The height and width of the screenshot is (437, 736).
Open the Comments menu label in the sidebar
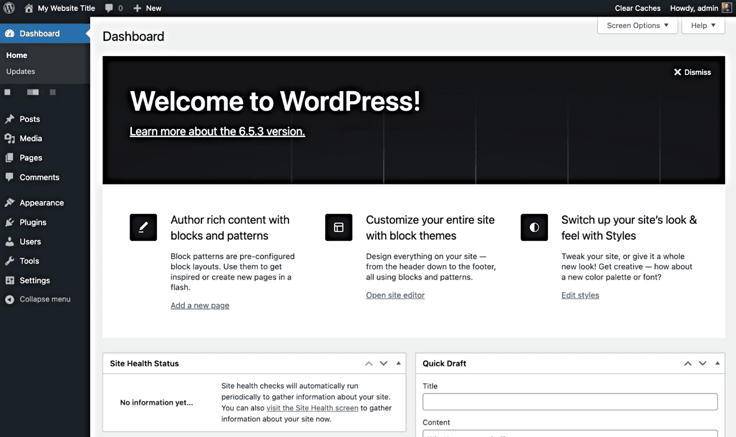39,177
